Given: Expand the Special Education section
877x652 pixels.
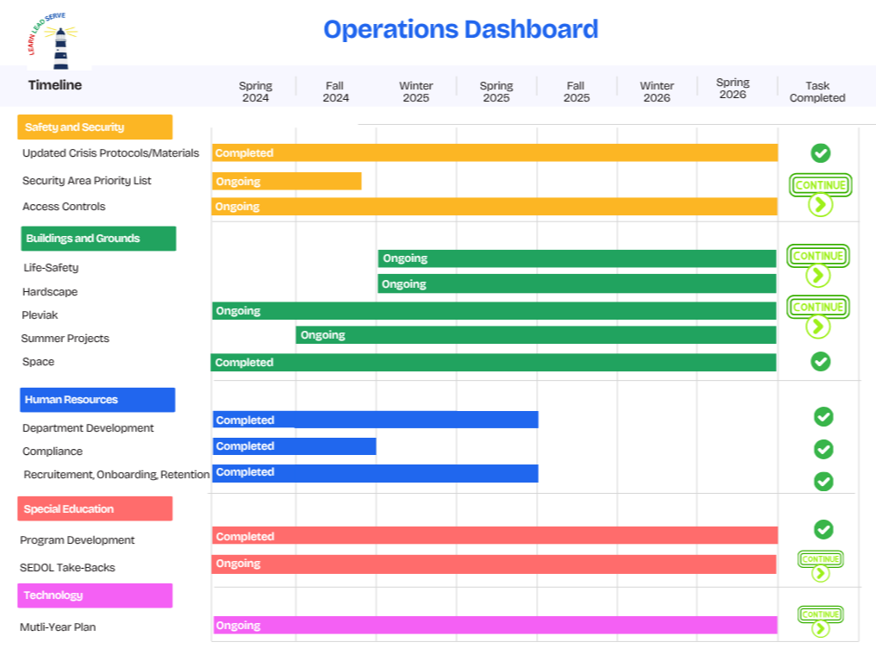Looking at the screenshot, I should click(x=95, y=509).
